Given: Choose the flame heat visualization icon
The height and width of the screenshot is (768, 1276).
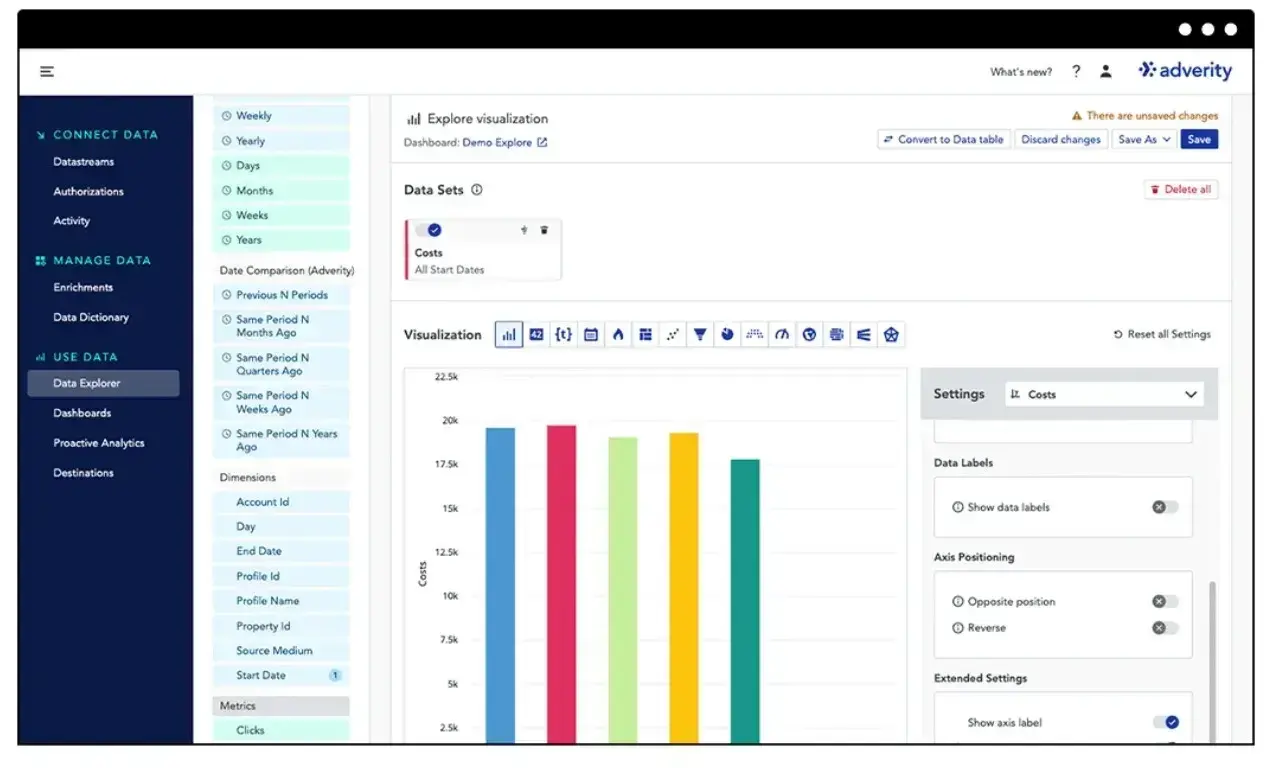Looking at the screenshot, I should coord(618,335).
